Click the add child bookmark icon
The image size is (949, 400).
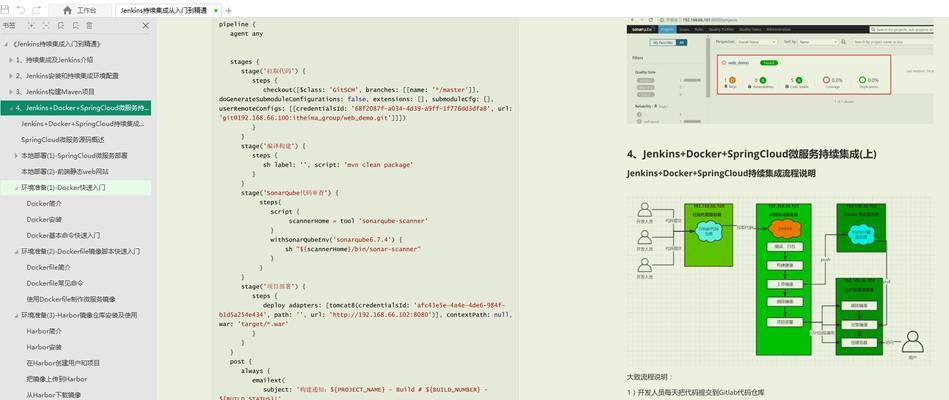(x=75, y=25)
